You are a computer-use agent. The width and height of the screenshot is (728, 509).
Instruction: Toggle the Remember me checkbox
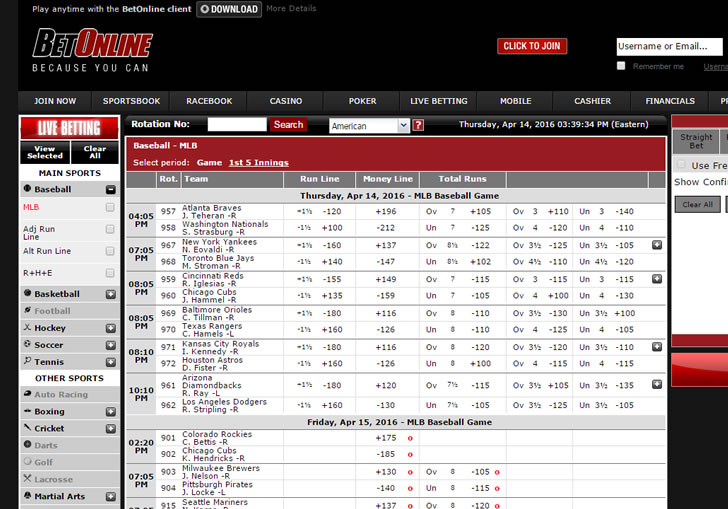pyautogui.click(x=621, y=65)
